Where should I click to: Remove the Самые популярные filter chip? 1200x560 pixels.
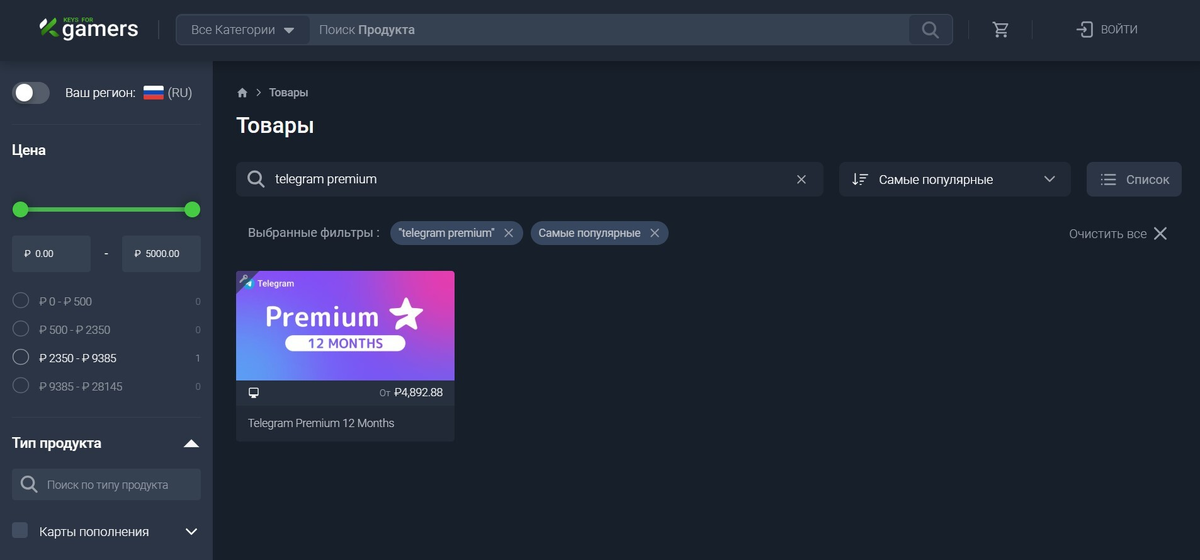click(654, 233)
